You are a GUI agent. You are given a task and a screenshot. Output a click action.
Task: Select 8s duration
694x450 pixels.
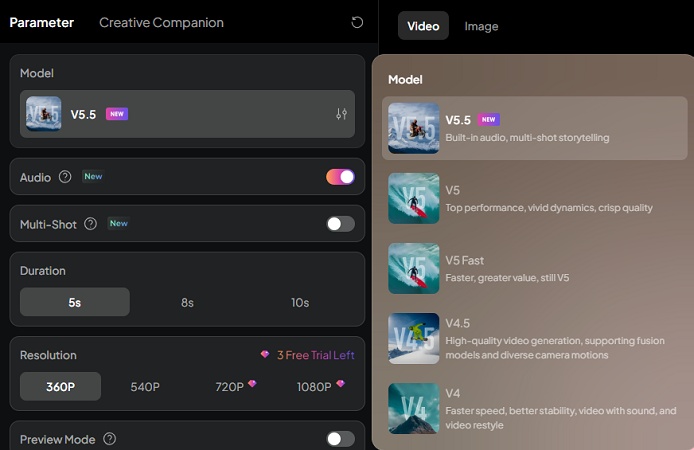click(187, 302)
